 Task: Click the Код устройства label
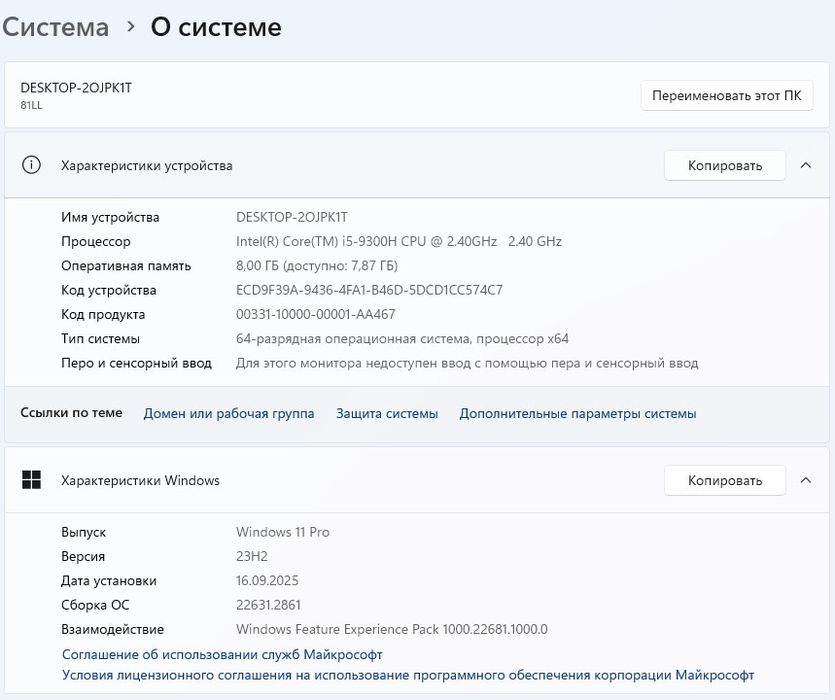[x=109, y=290]
